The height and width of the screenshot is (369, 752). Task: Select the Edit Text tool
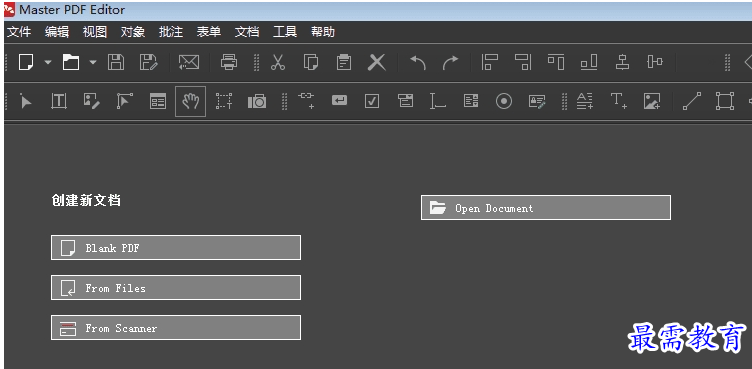coord(59,101)
